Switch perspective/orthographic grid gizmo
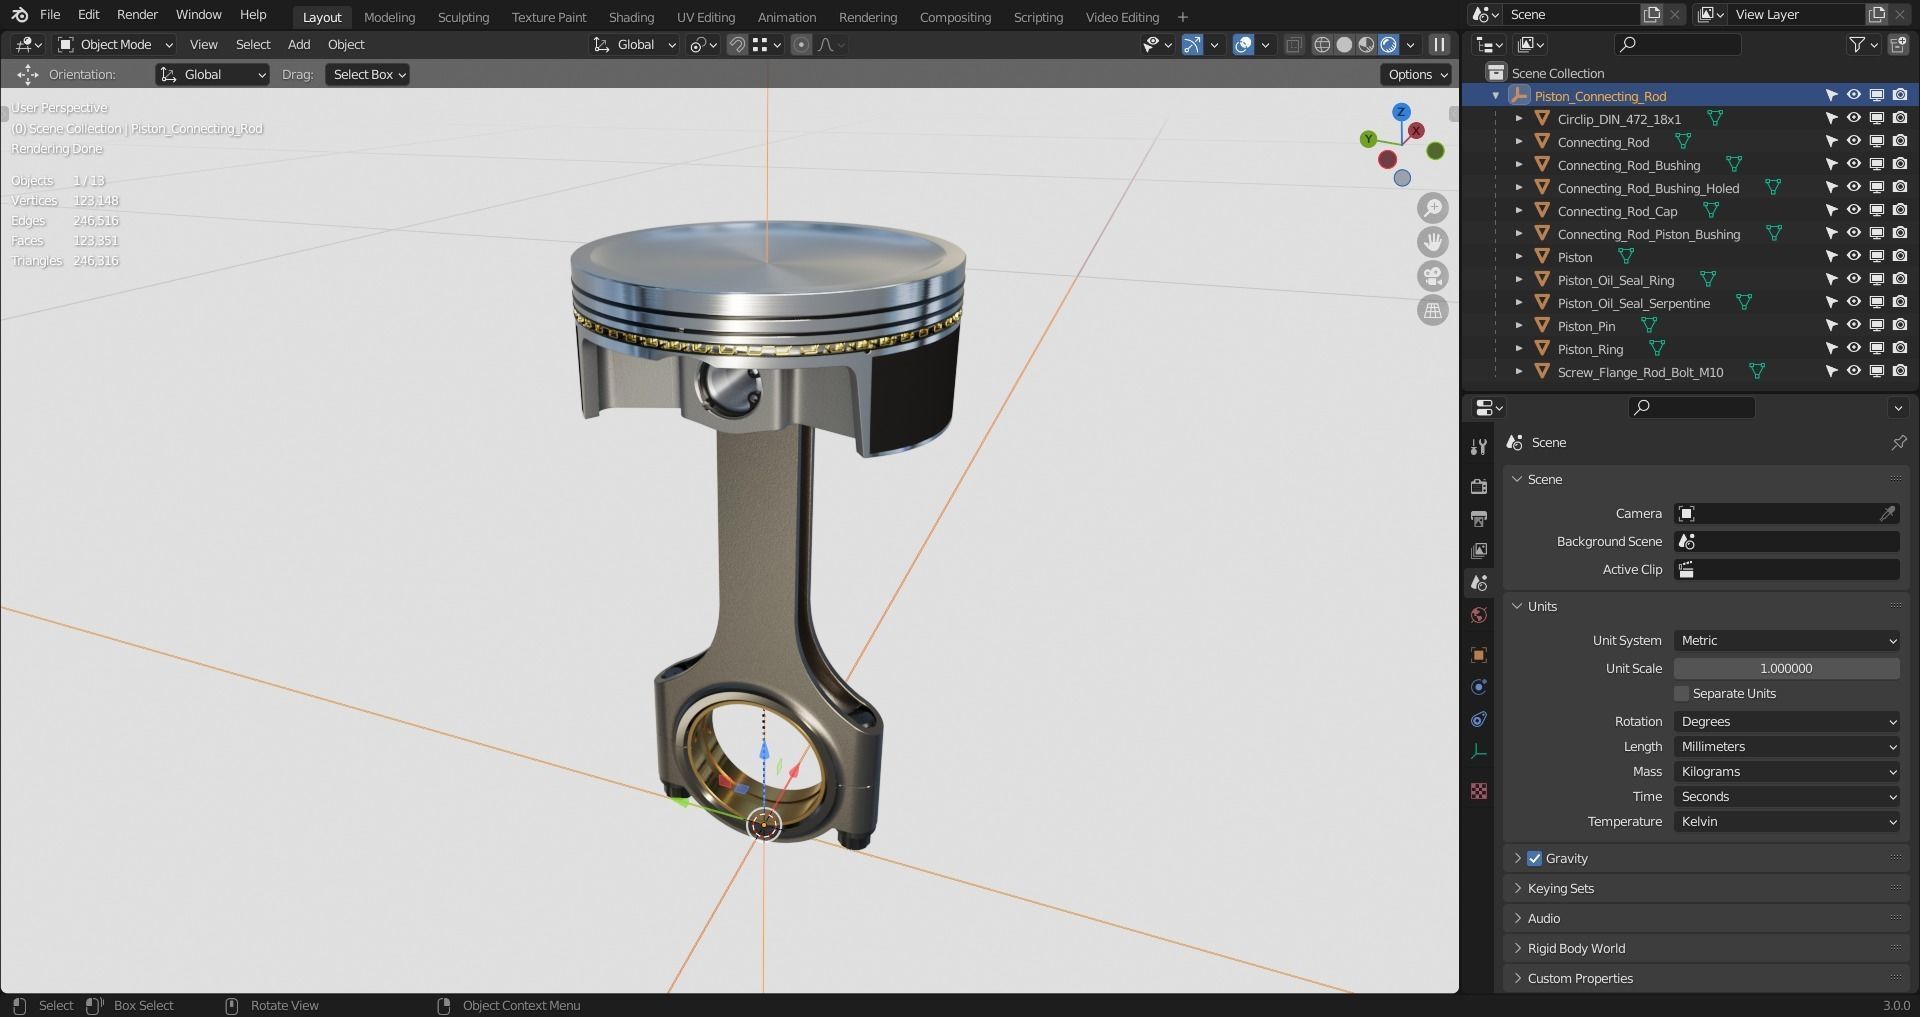The width and height of the screenshot is (1920, 1017). click(x=1433, y=311)
